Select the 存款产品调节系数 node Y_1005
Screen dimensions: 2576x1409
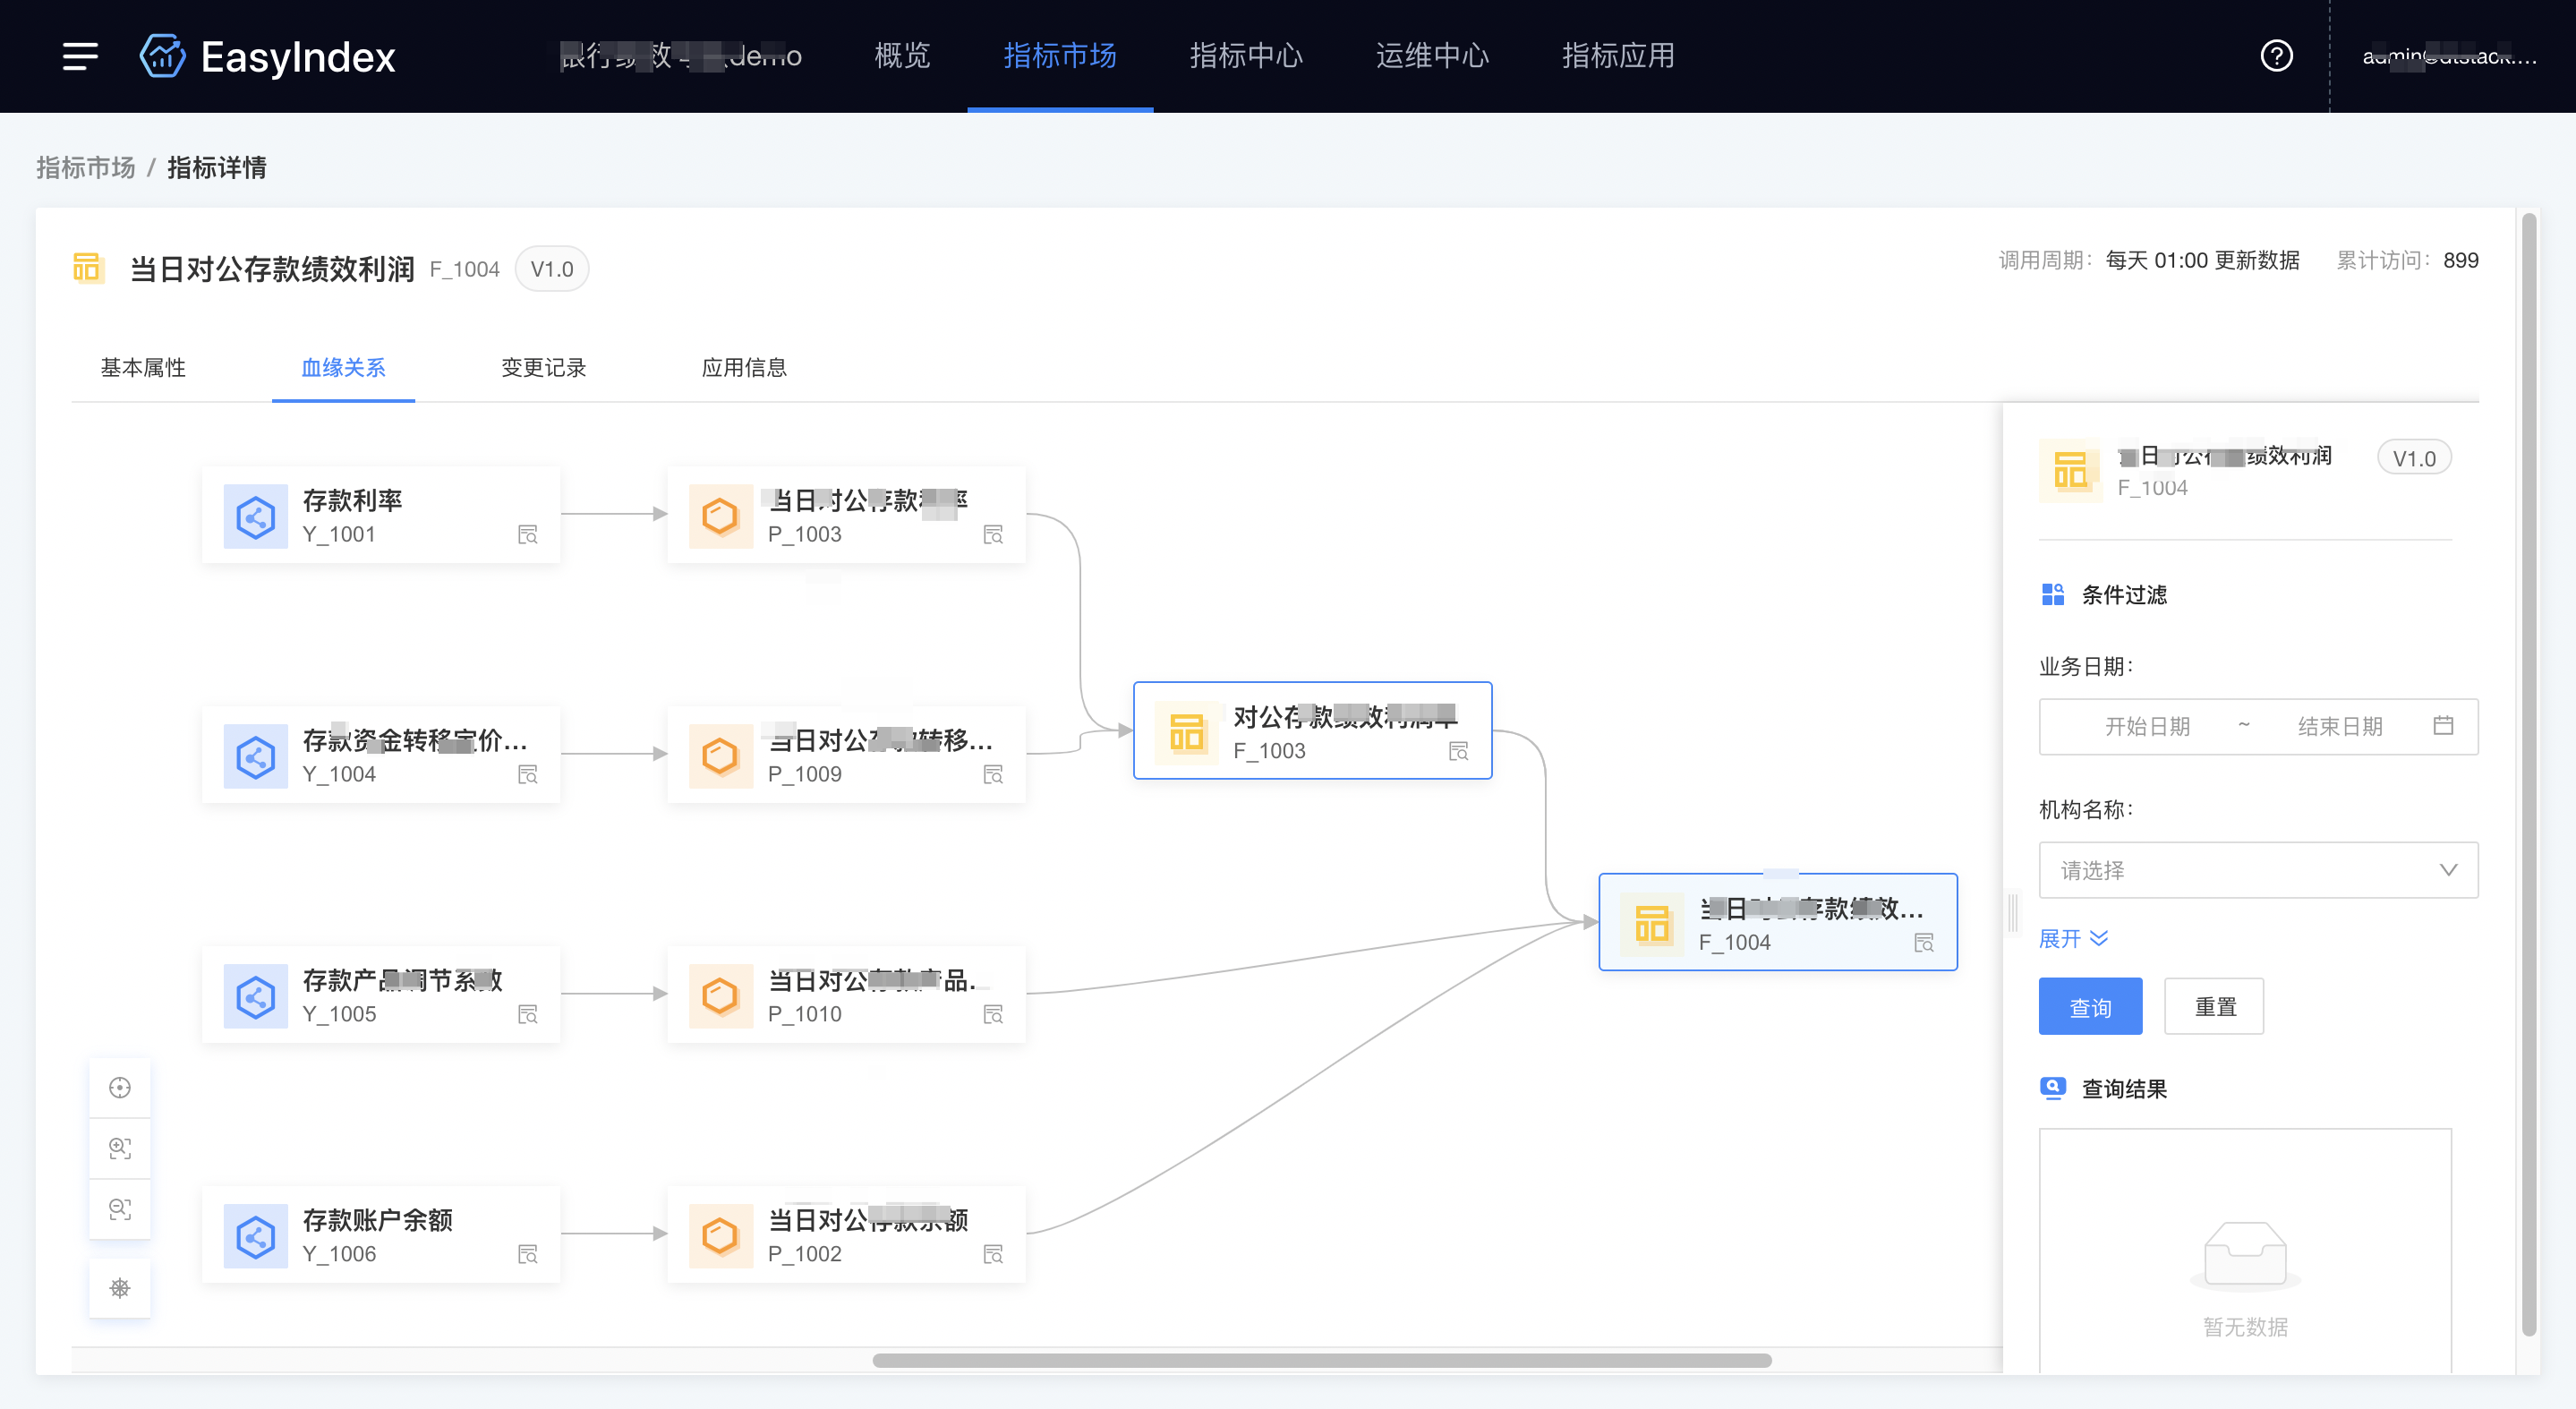381,995
